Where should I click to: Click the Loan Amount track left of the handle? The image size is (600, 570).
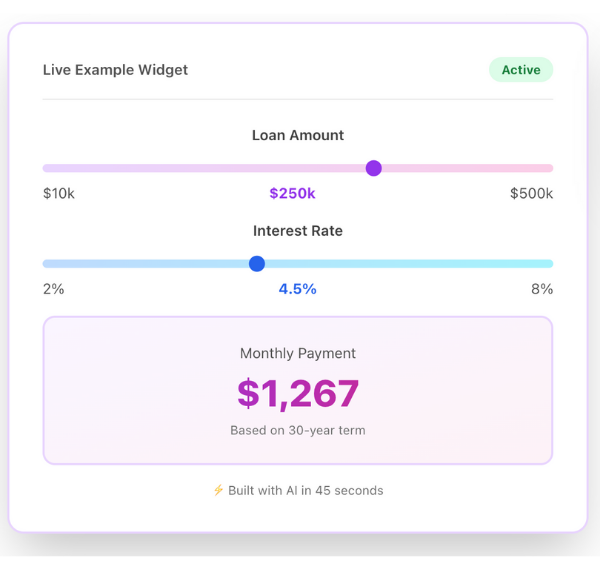[x=200, y=168]
